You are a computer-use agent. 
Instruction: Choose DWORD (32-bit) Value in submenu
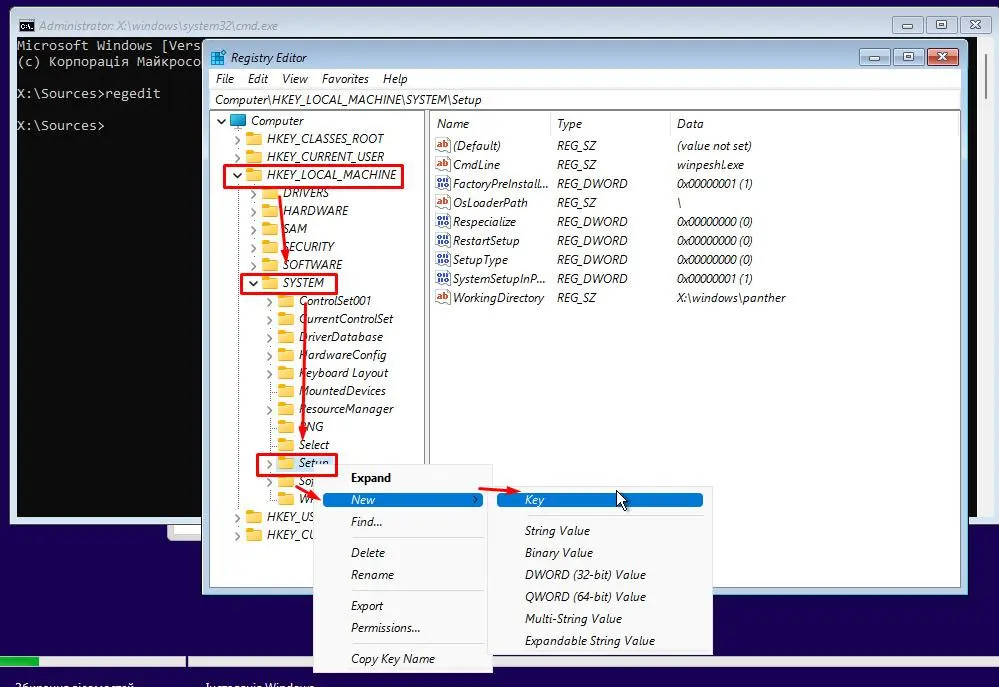585,575
